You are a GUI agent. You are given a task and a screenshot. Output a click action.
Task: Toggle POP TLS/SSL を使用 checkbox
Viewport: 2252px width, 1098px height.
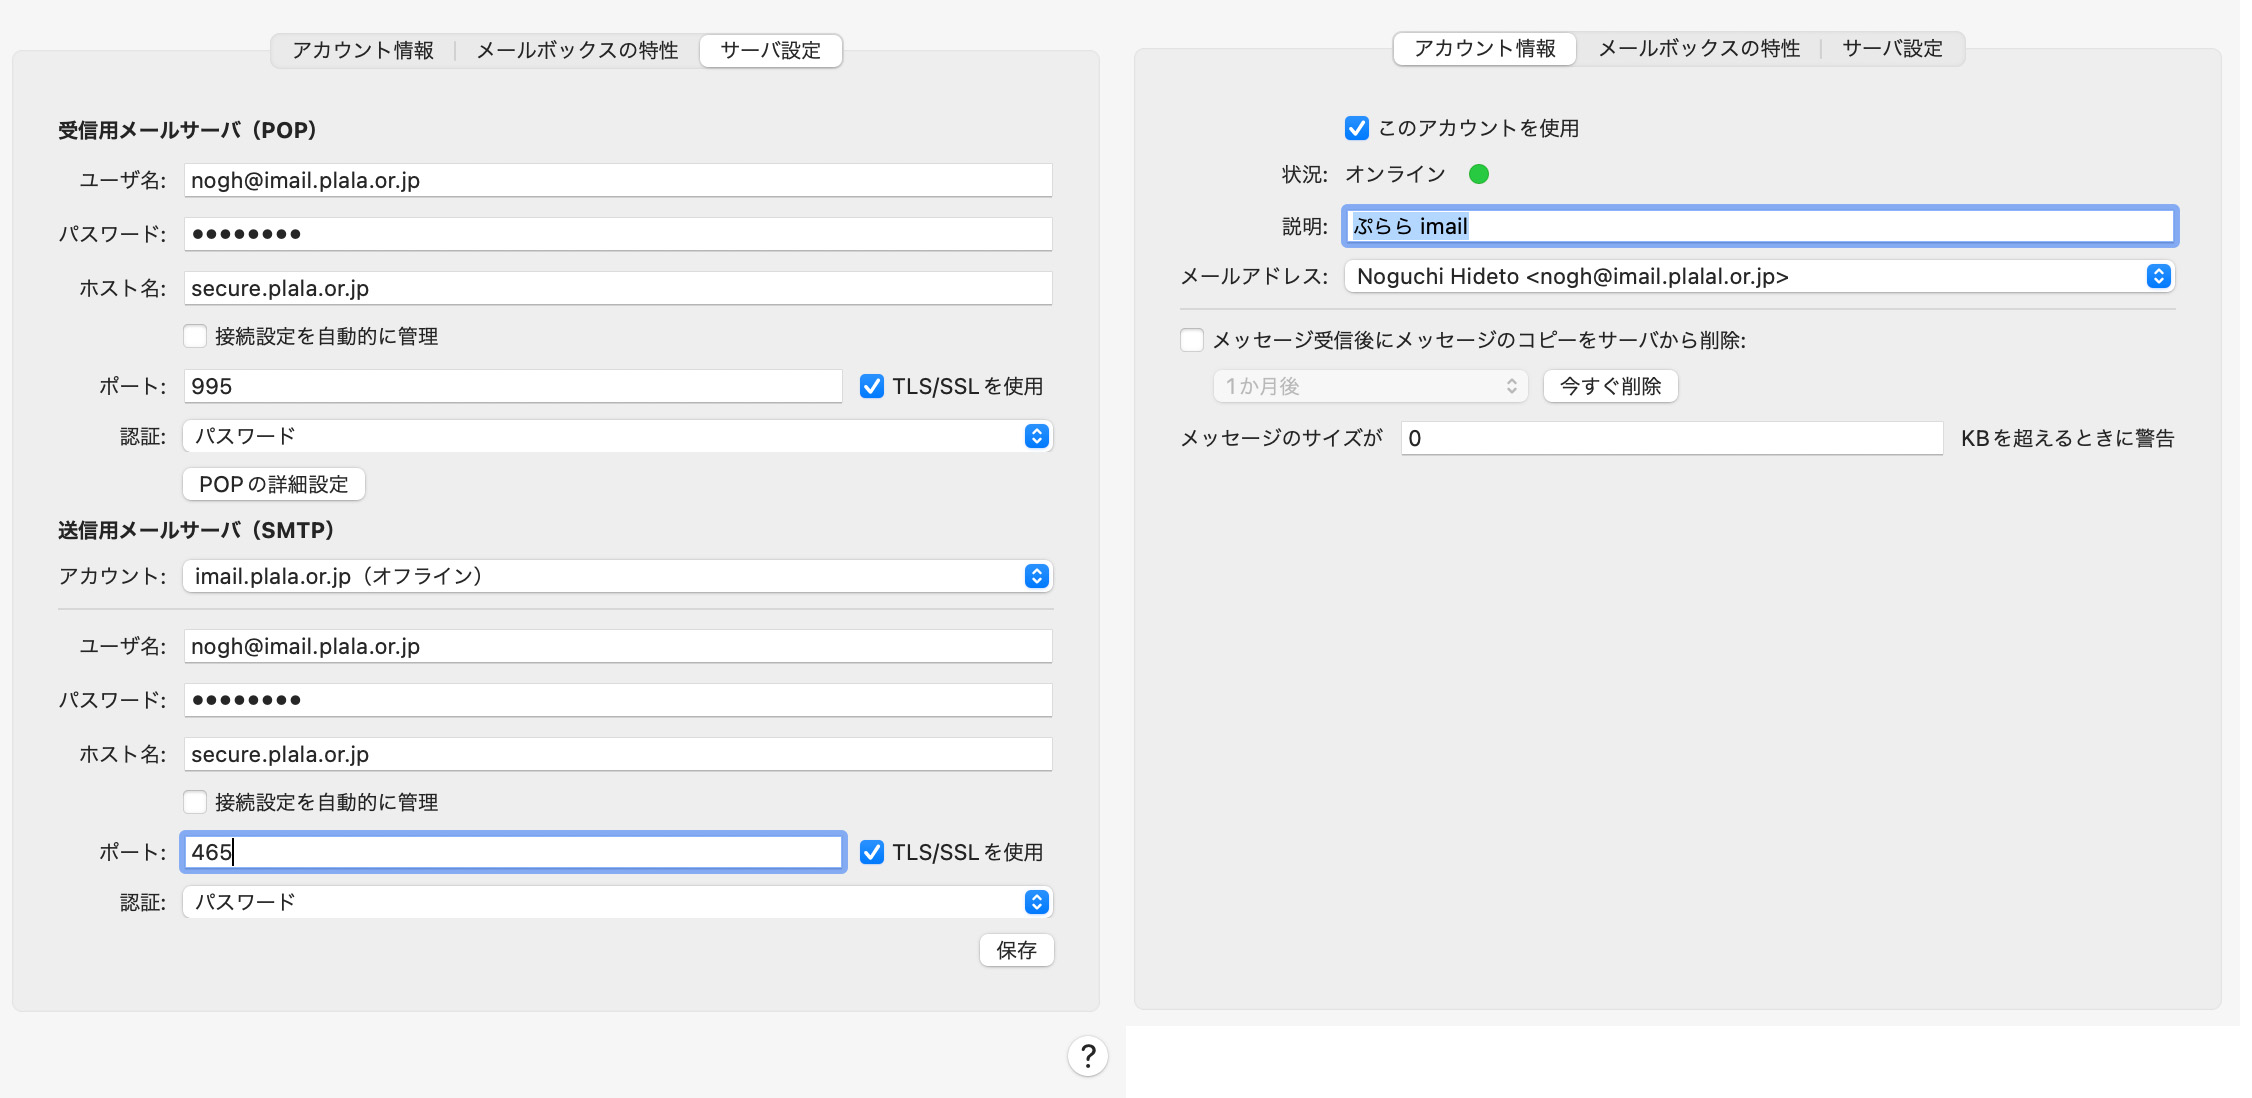872,387
